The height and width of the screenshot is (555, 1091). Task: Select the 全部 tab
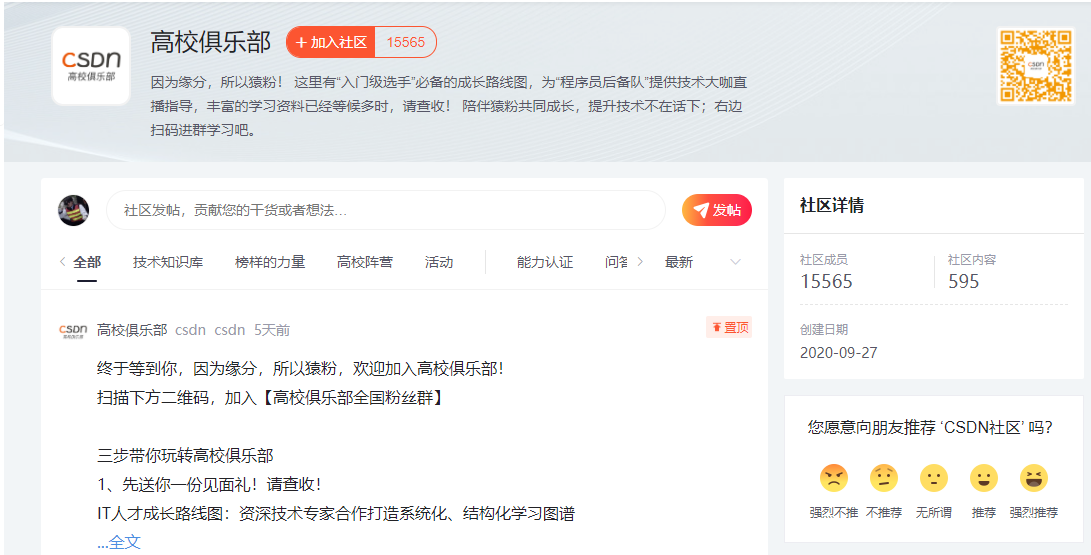pyautogui.click(x=87, y=262)
